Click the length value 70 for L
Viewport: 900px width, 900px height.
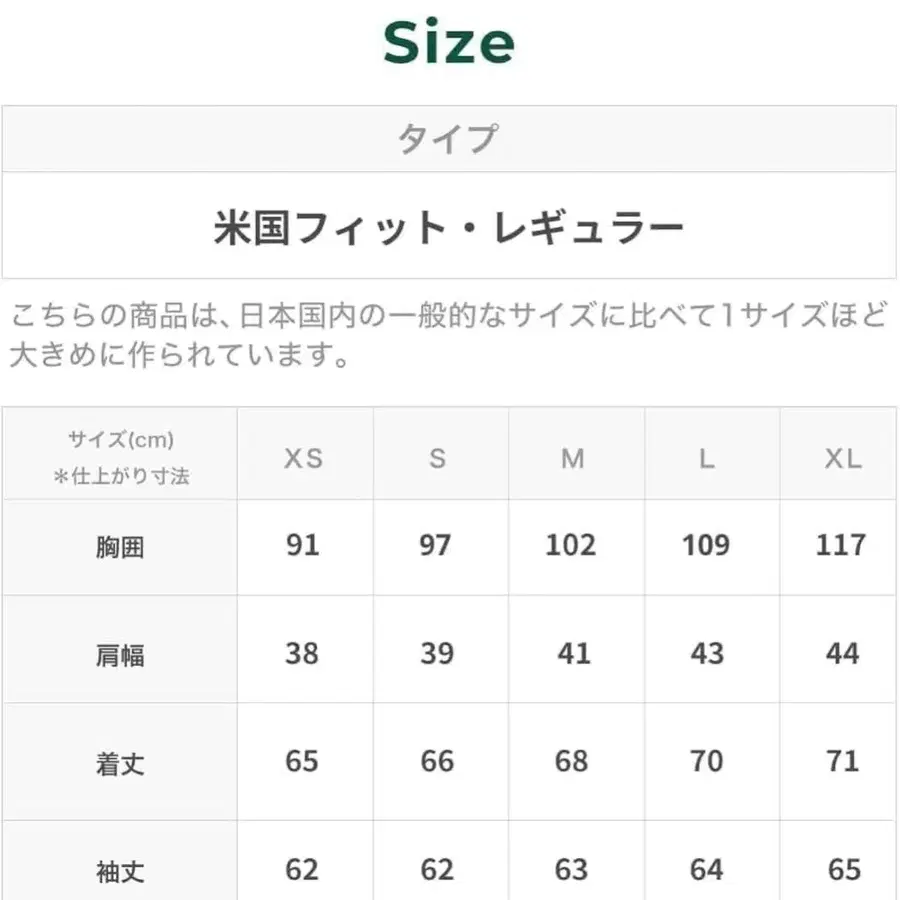click(706, 761)
